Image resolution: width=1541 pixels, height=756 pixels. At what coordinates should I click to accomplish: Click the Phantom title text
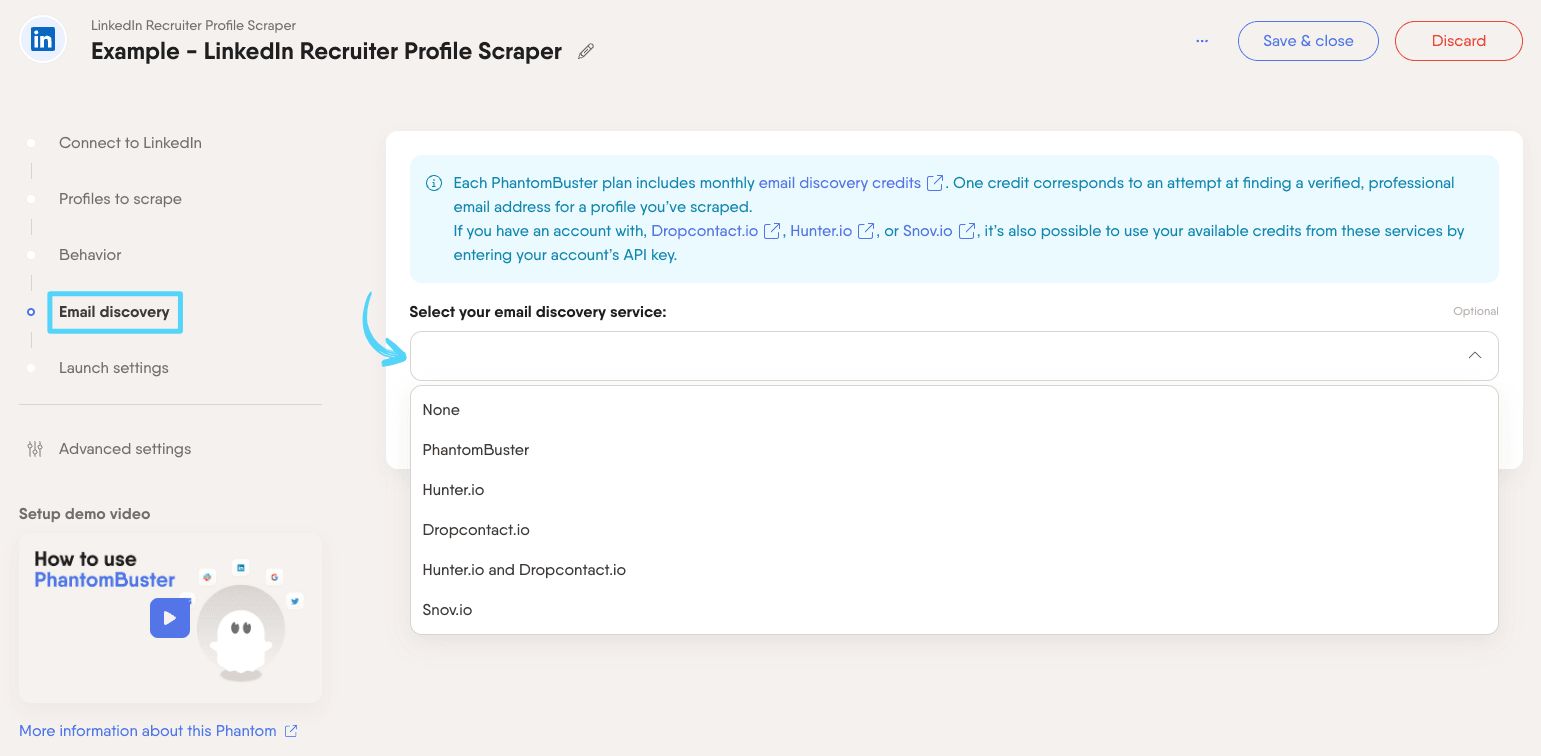tap(326, 51)
